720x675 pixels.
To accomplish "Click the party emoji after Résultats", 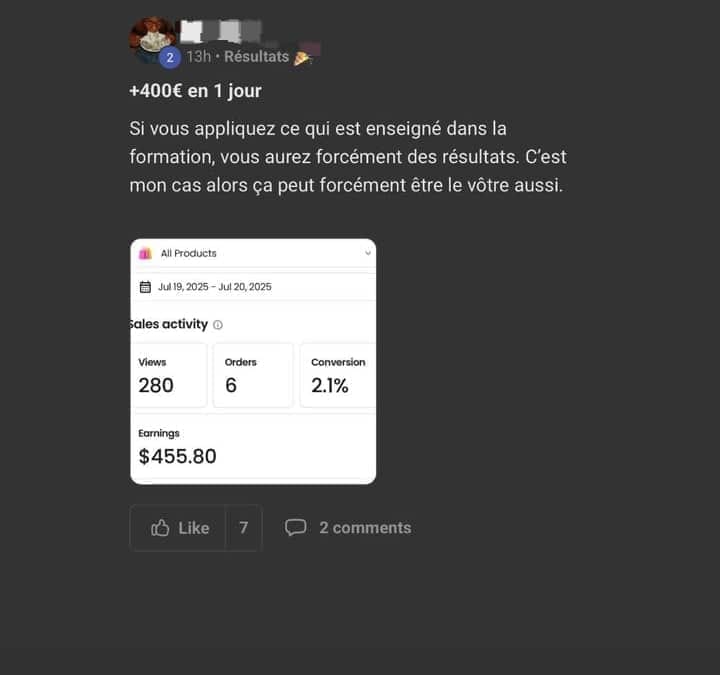I will click(x=303, y=57).
